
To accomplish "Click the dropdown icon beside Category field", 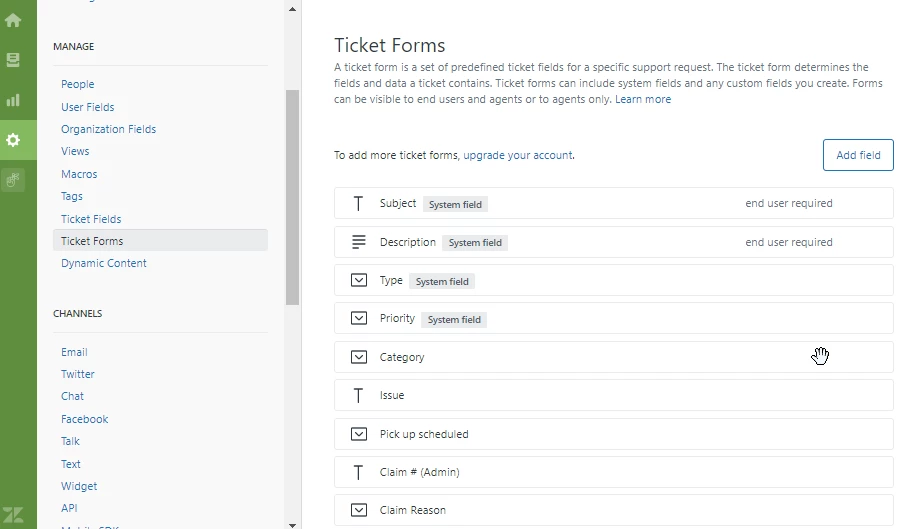I will point(359,357).
